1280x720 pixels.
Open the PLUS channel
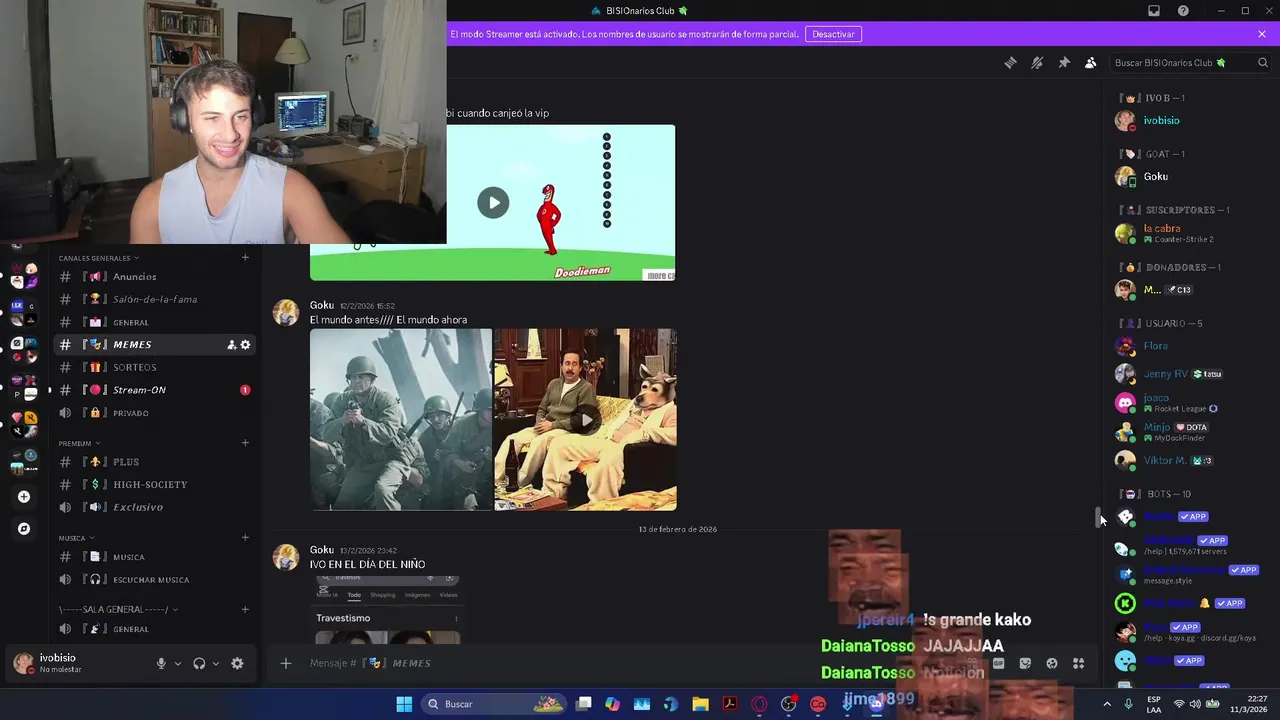tap(154, 462)
